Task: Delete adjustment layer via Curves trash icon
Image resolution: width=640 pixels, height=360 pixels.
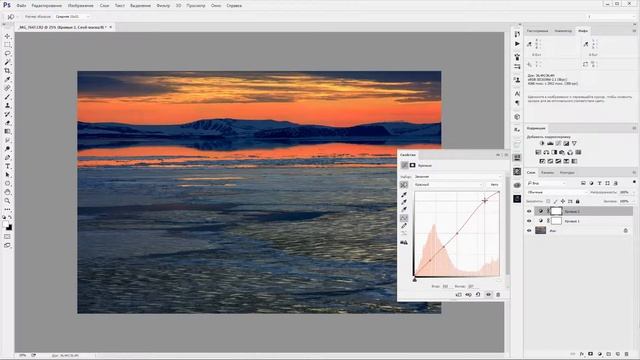Action: point(498,294)
